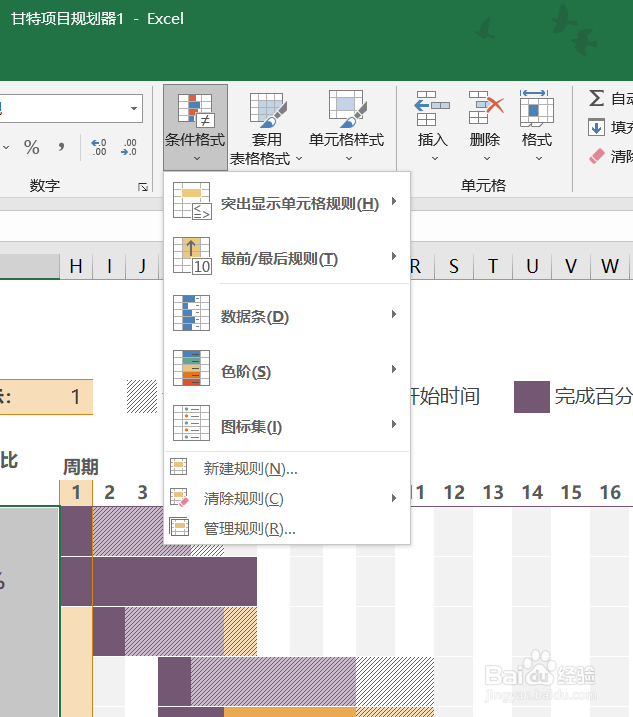The width and height of the screenshot is (633, 717).
Task: Click Decrease Decimal icon
Action: 129,147
